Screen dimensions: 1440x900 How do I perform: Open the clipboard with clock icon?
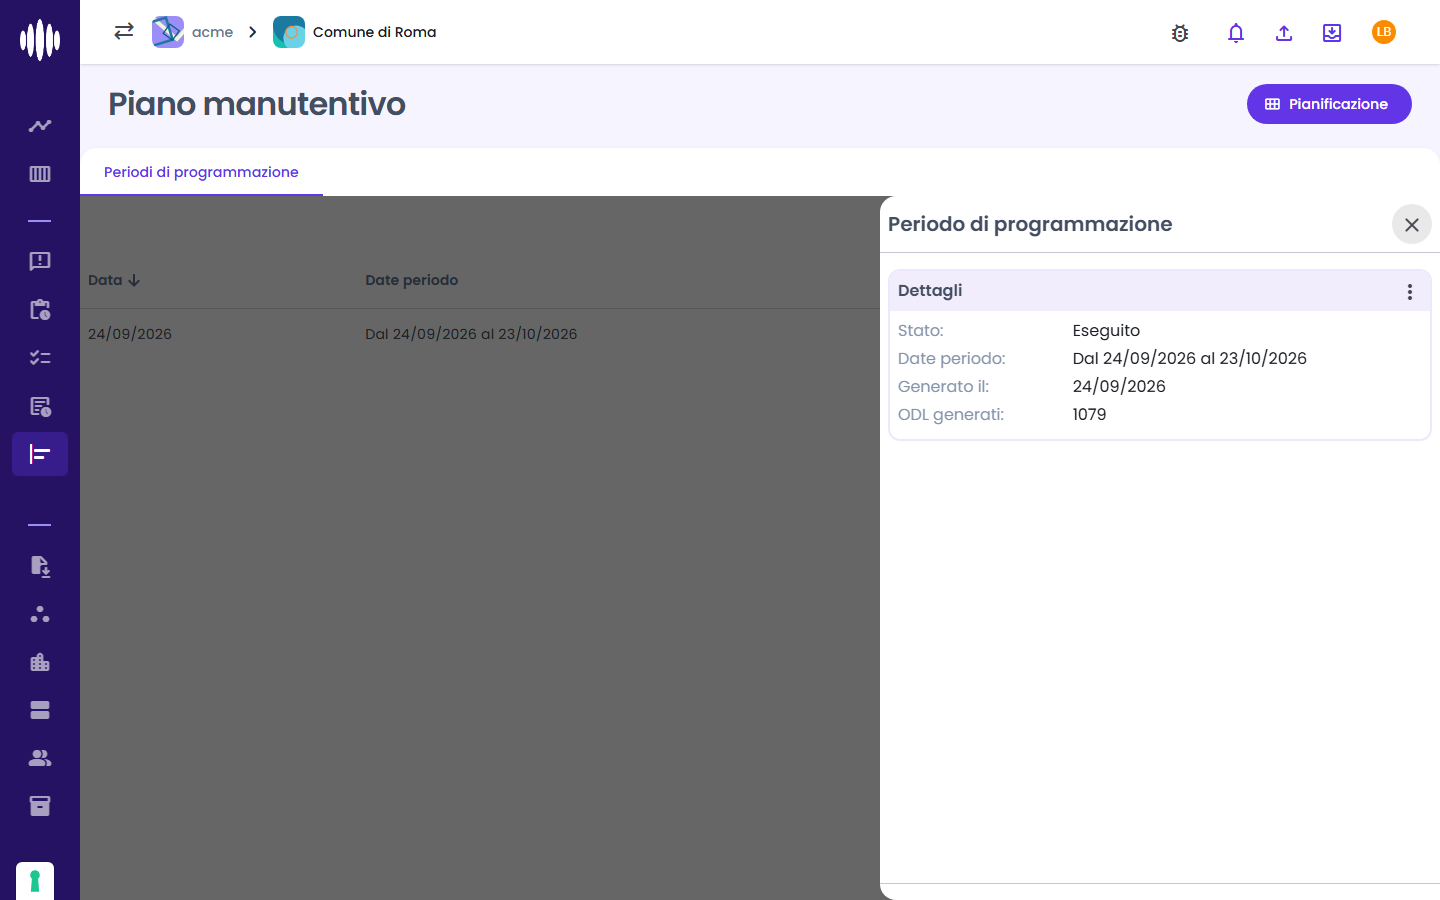tap(40, 309)
